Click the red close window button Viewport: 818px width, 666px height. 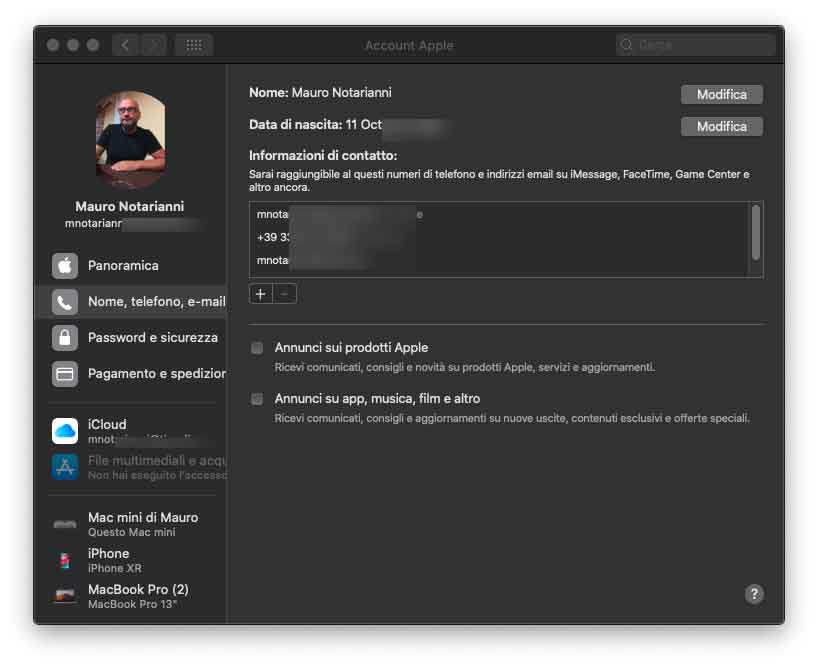(x=53, y=45)
